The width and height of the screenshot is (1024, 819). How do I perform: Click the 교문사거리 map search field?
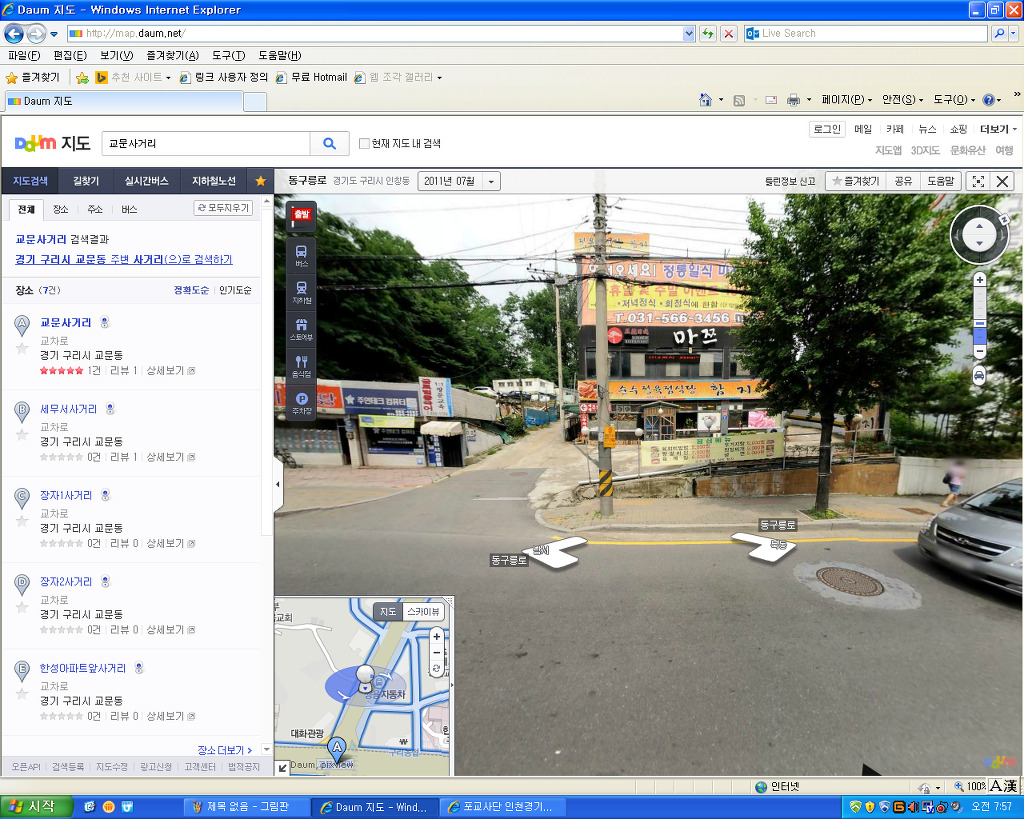(206, 143)
